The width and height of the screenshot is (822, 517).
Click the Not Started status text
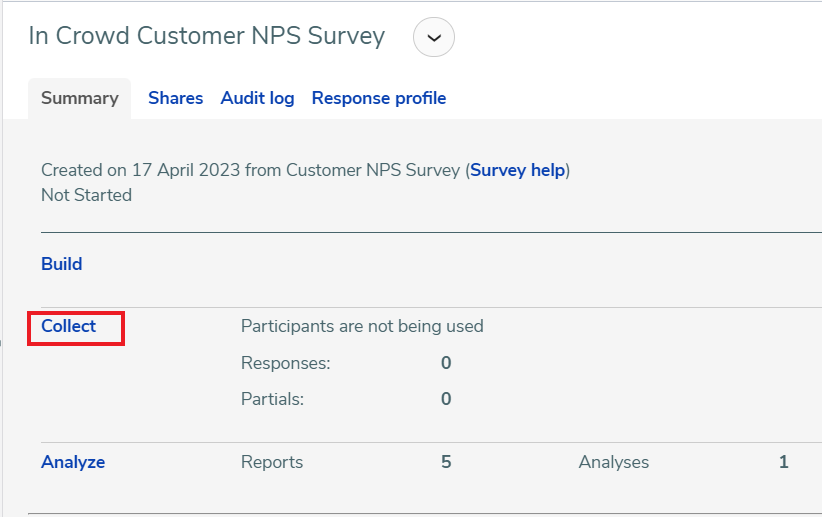tap(86, 195)
